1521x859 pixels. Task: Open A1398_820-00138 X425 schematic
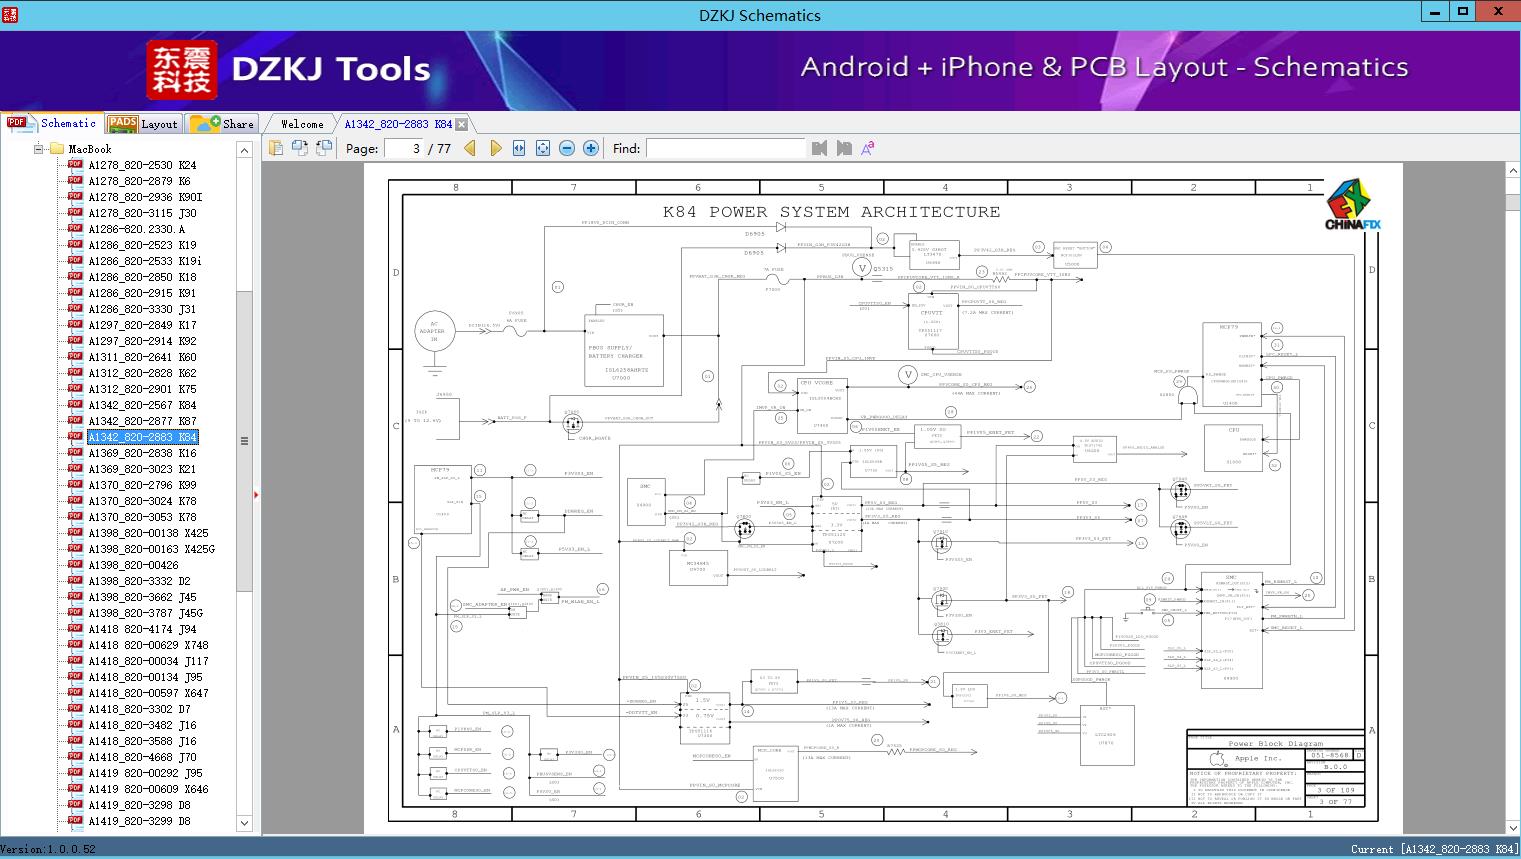pos(148,533)
